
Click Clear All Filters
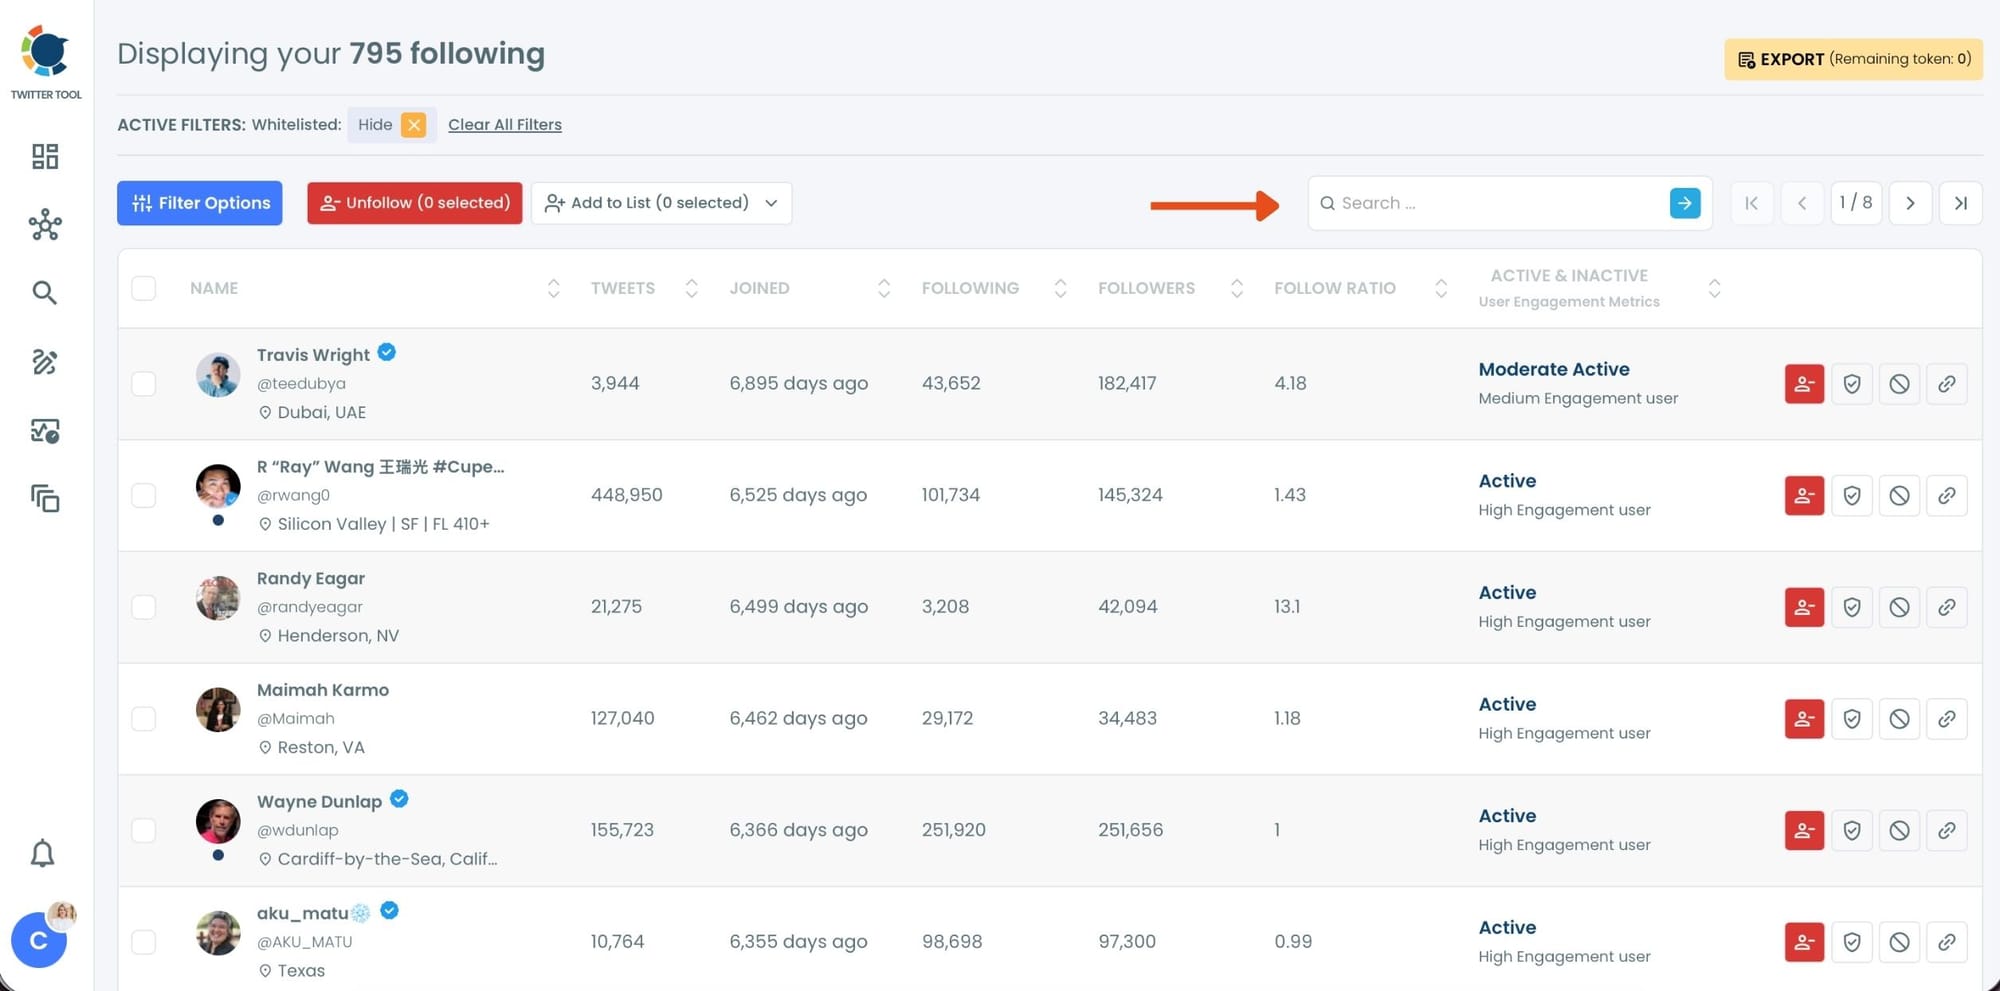(x=504, y=124)
